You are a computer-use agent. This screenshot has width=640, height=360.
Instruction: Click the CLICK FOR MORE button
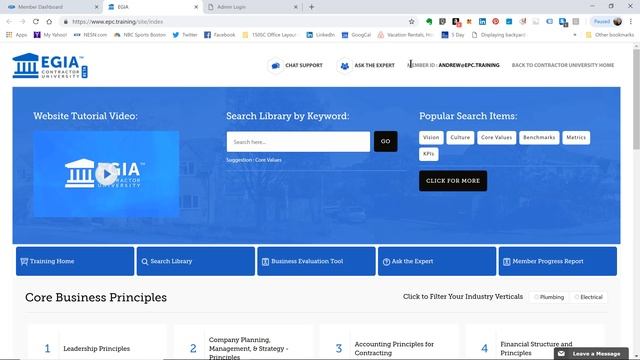(453, 181)
